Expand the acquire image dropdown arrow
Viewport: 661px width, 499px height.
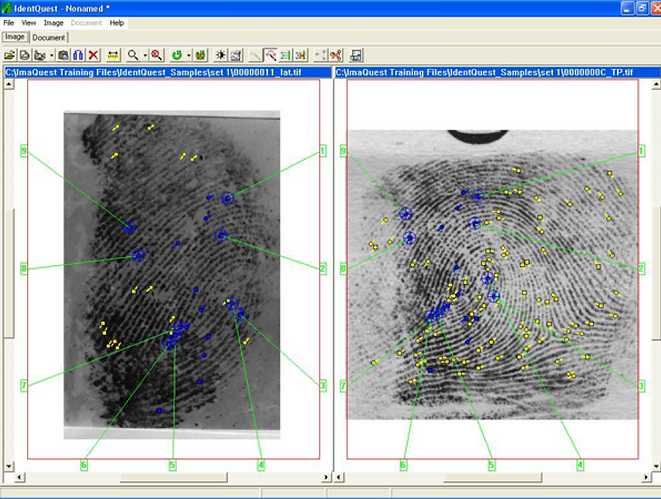pos(51,55)
